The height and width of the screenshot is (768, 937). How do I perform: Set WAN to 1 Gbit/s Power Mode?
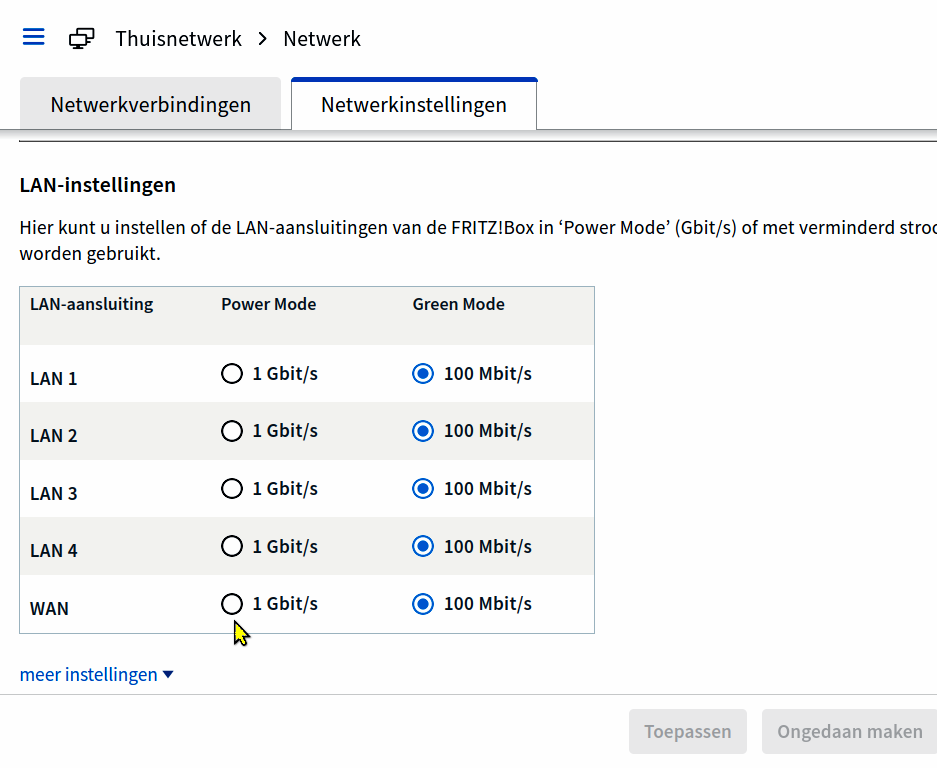(x=232, y=604)
